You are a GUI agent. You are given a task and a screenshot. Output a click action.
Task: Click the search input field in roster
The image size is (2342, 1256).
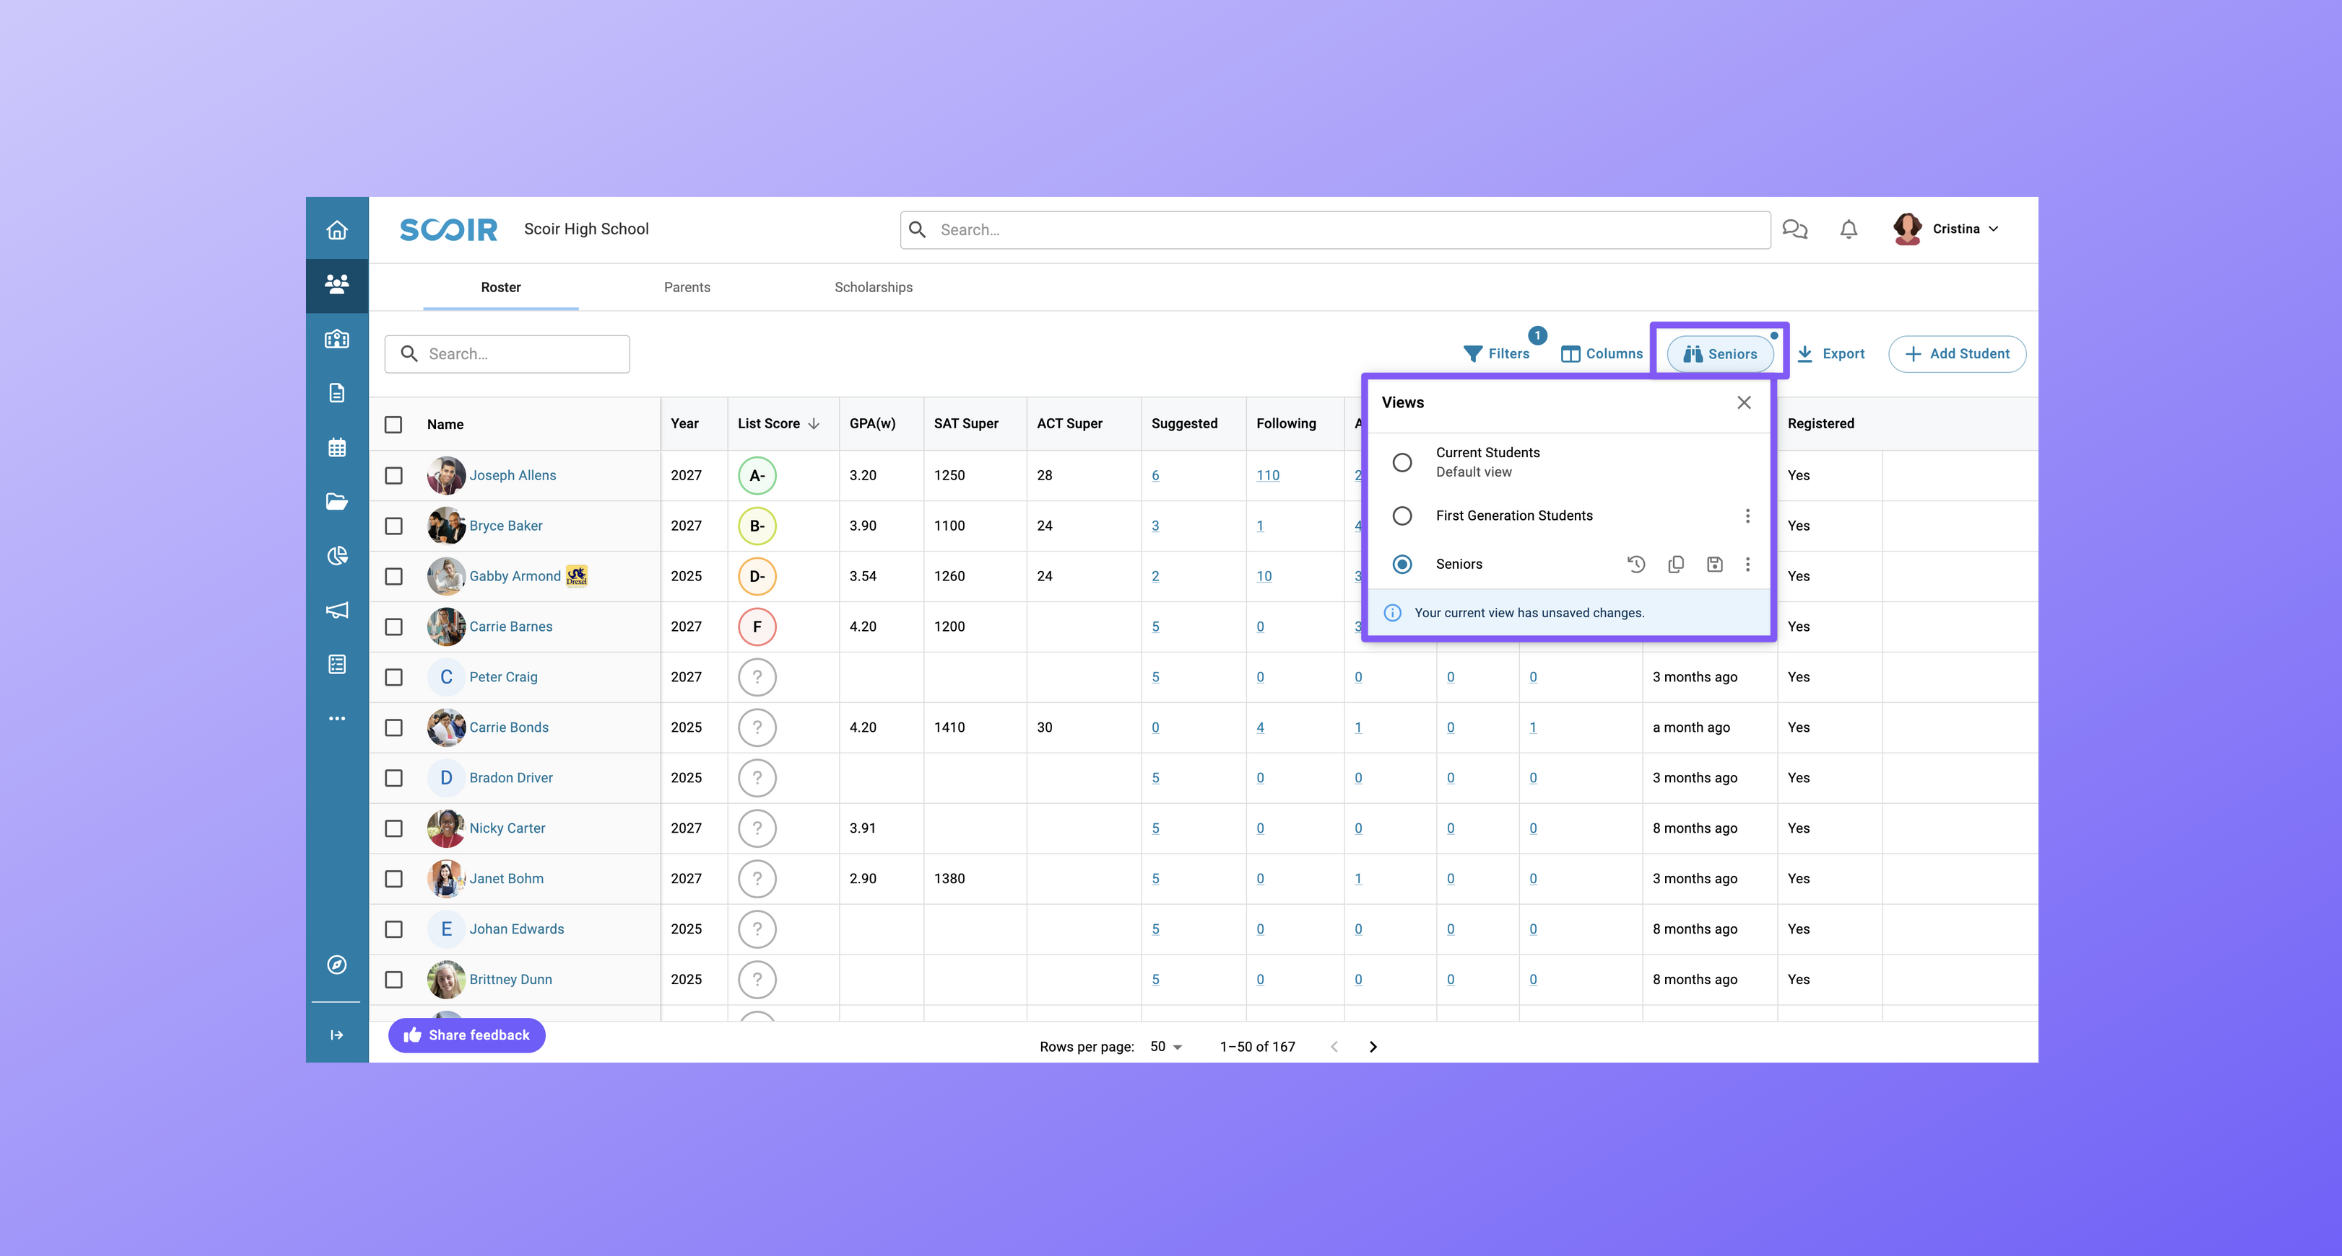coord(511,353)
